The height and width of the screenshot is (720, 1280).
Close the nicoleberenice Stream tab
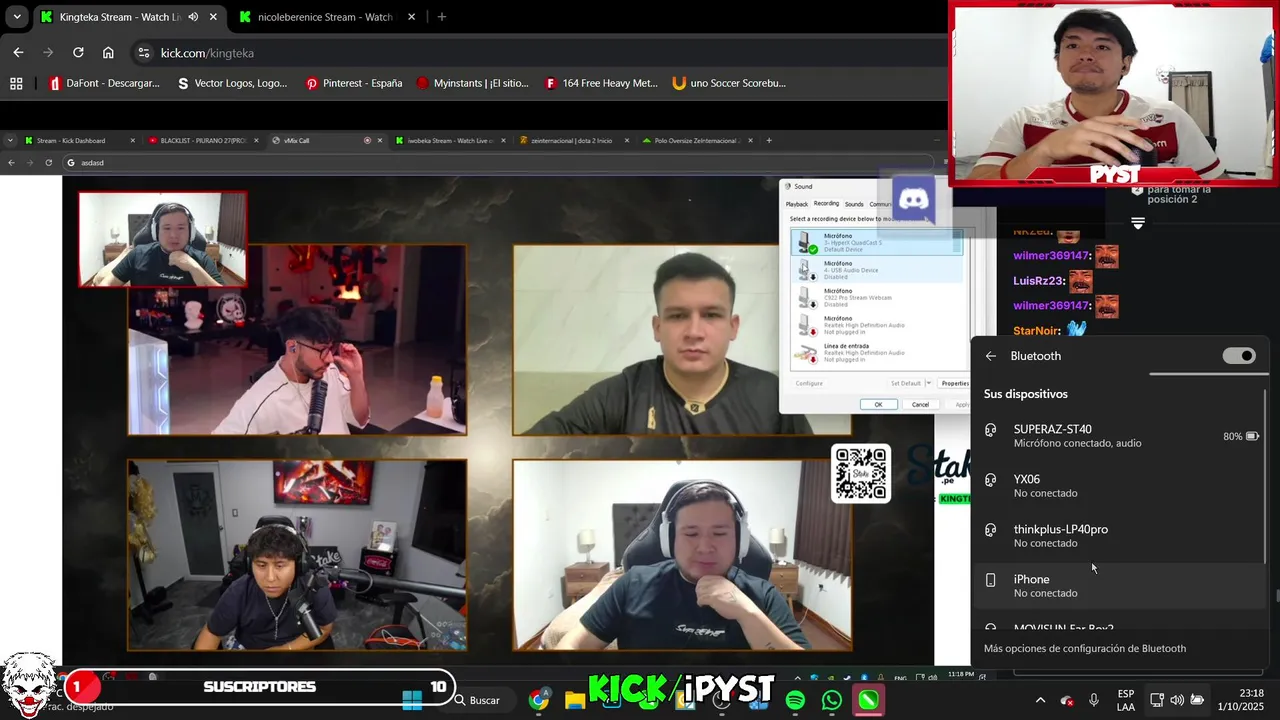click(x=410, y=17)
